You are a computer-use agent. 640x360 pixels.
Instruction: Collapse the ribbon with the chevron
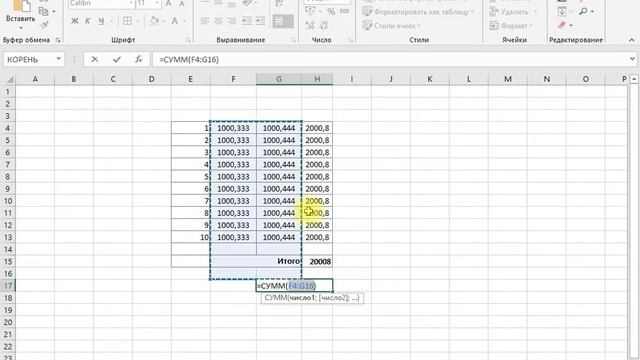631,40
